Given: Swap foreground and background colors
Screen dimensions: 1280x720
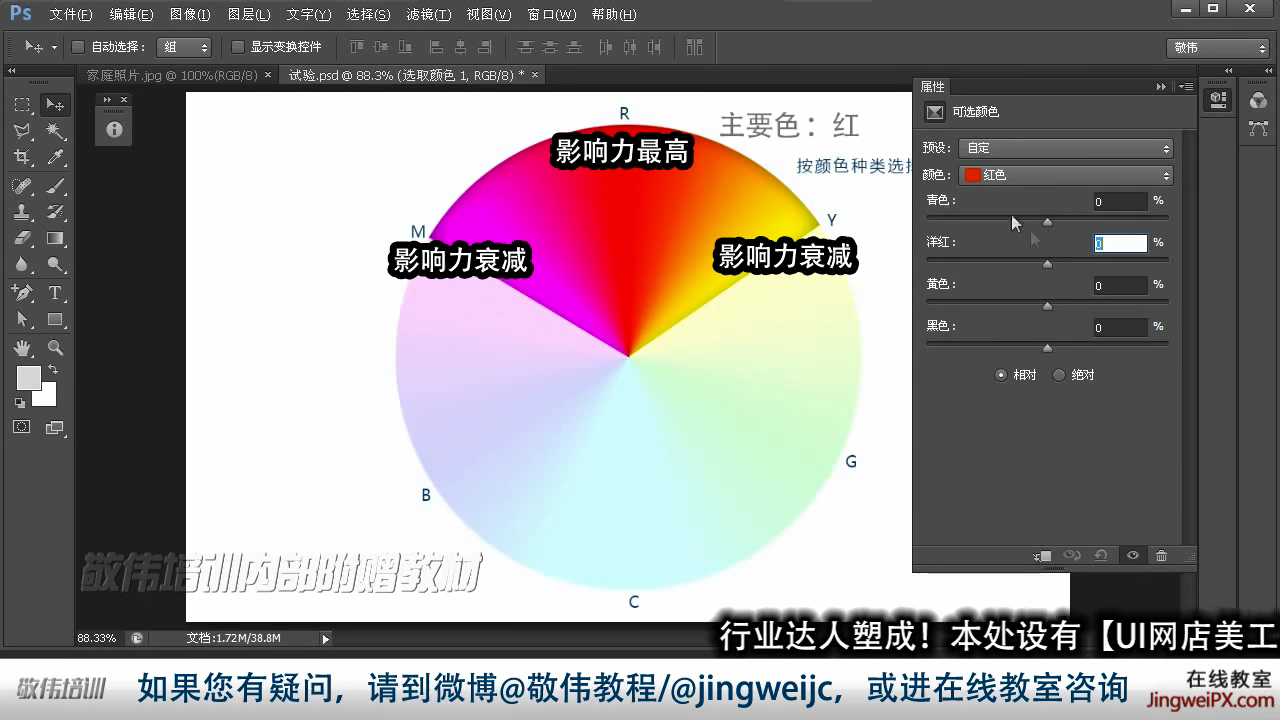Looking at the screenshot, I should coord(53,370).
